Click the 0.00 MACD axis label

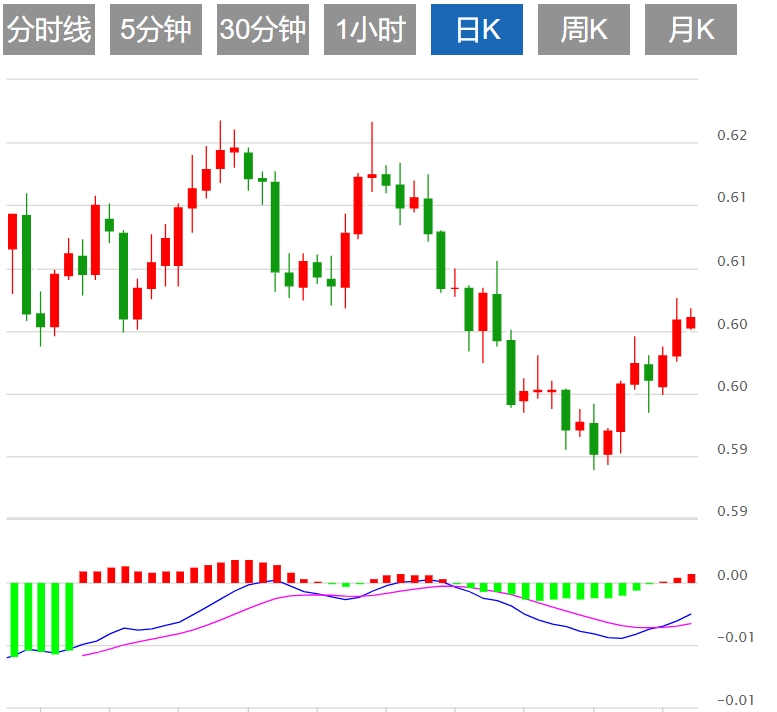[x=732, y=575]
